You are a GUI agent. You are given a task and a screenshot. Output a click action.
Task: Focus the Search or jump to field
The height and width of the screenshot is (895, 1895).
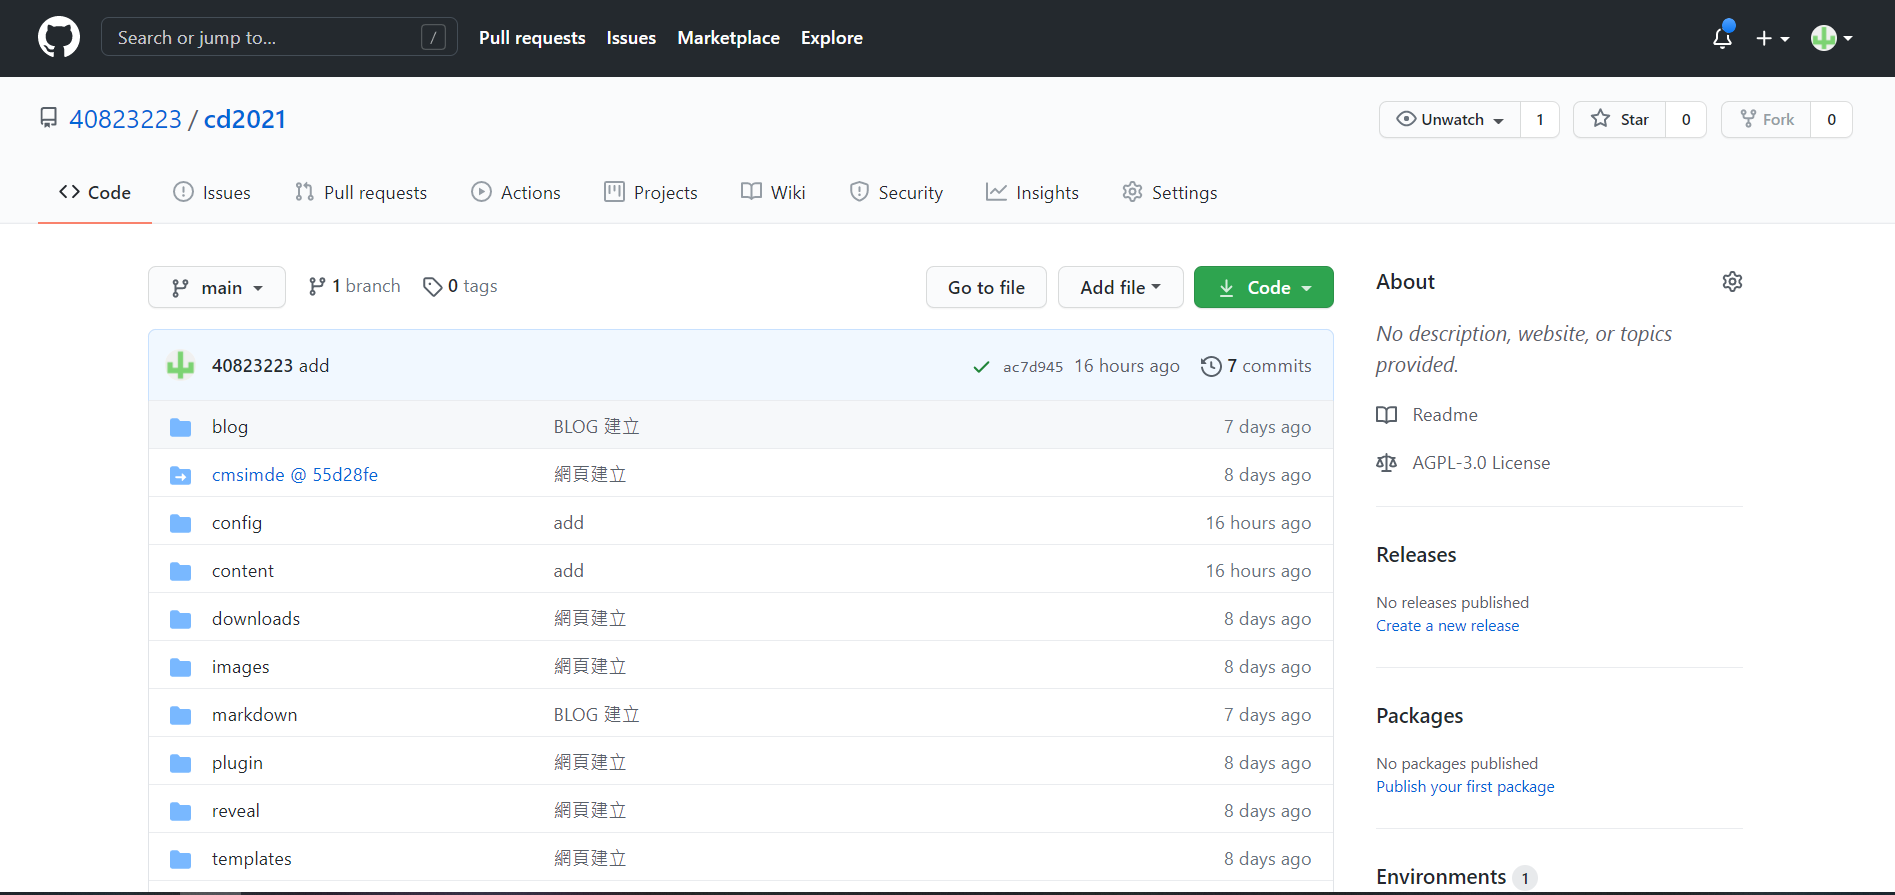279,37
